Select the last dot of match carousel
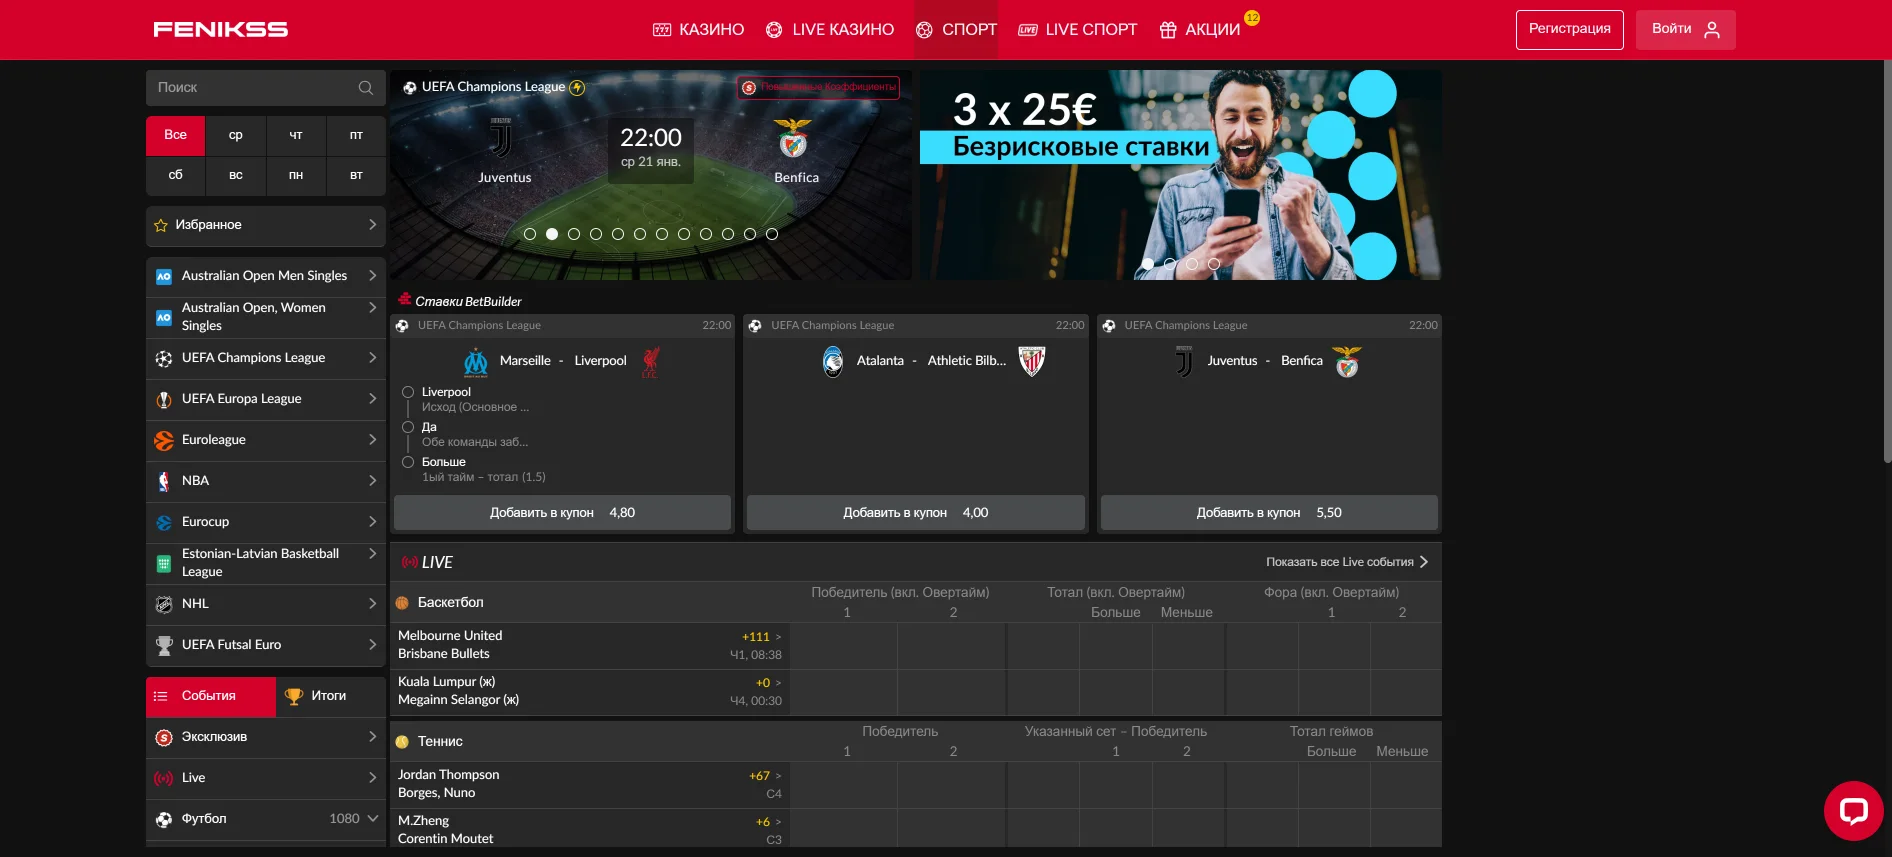The image size is (1892, 857). [772, 234]
